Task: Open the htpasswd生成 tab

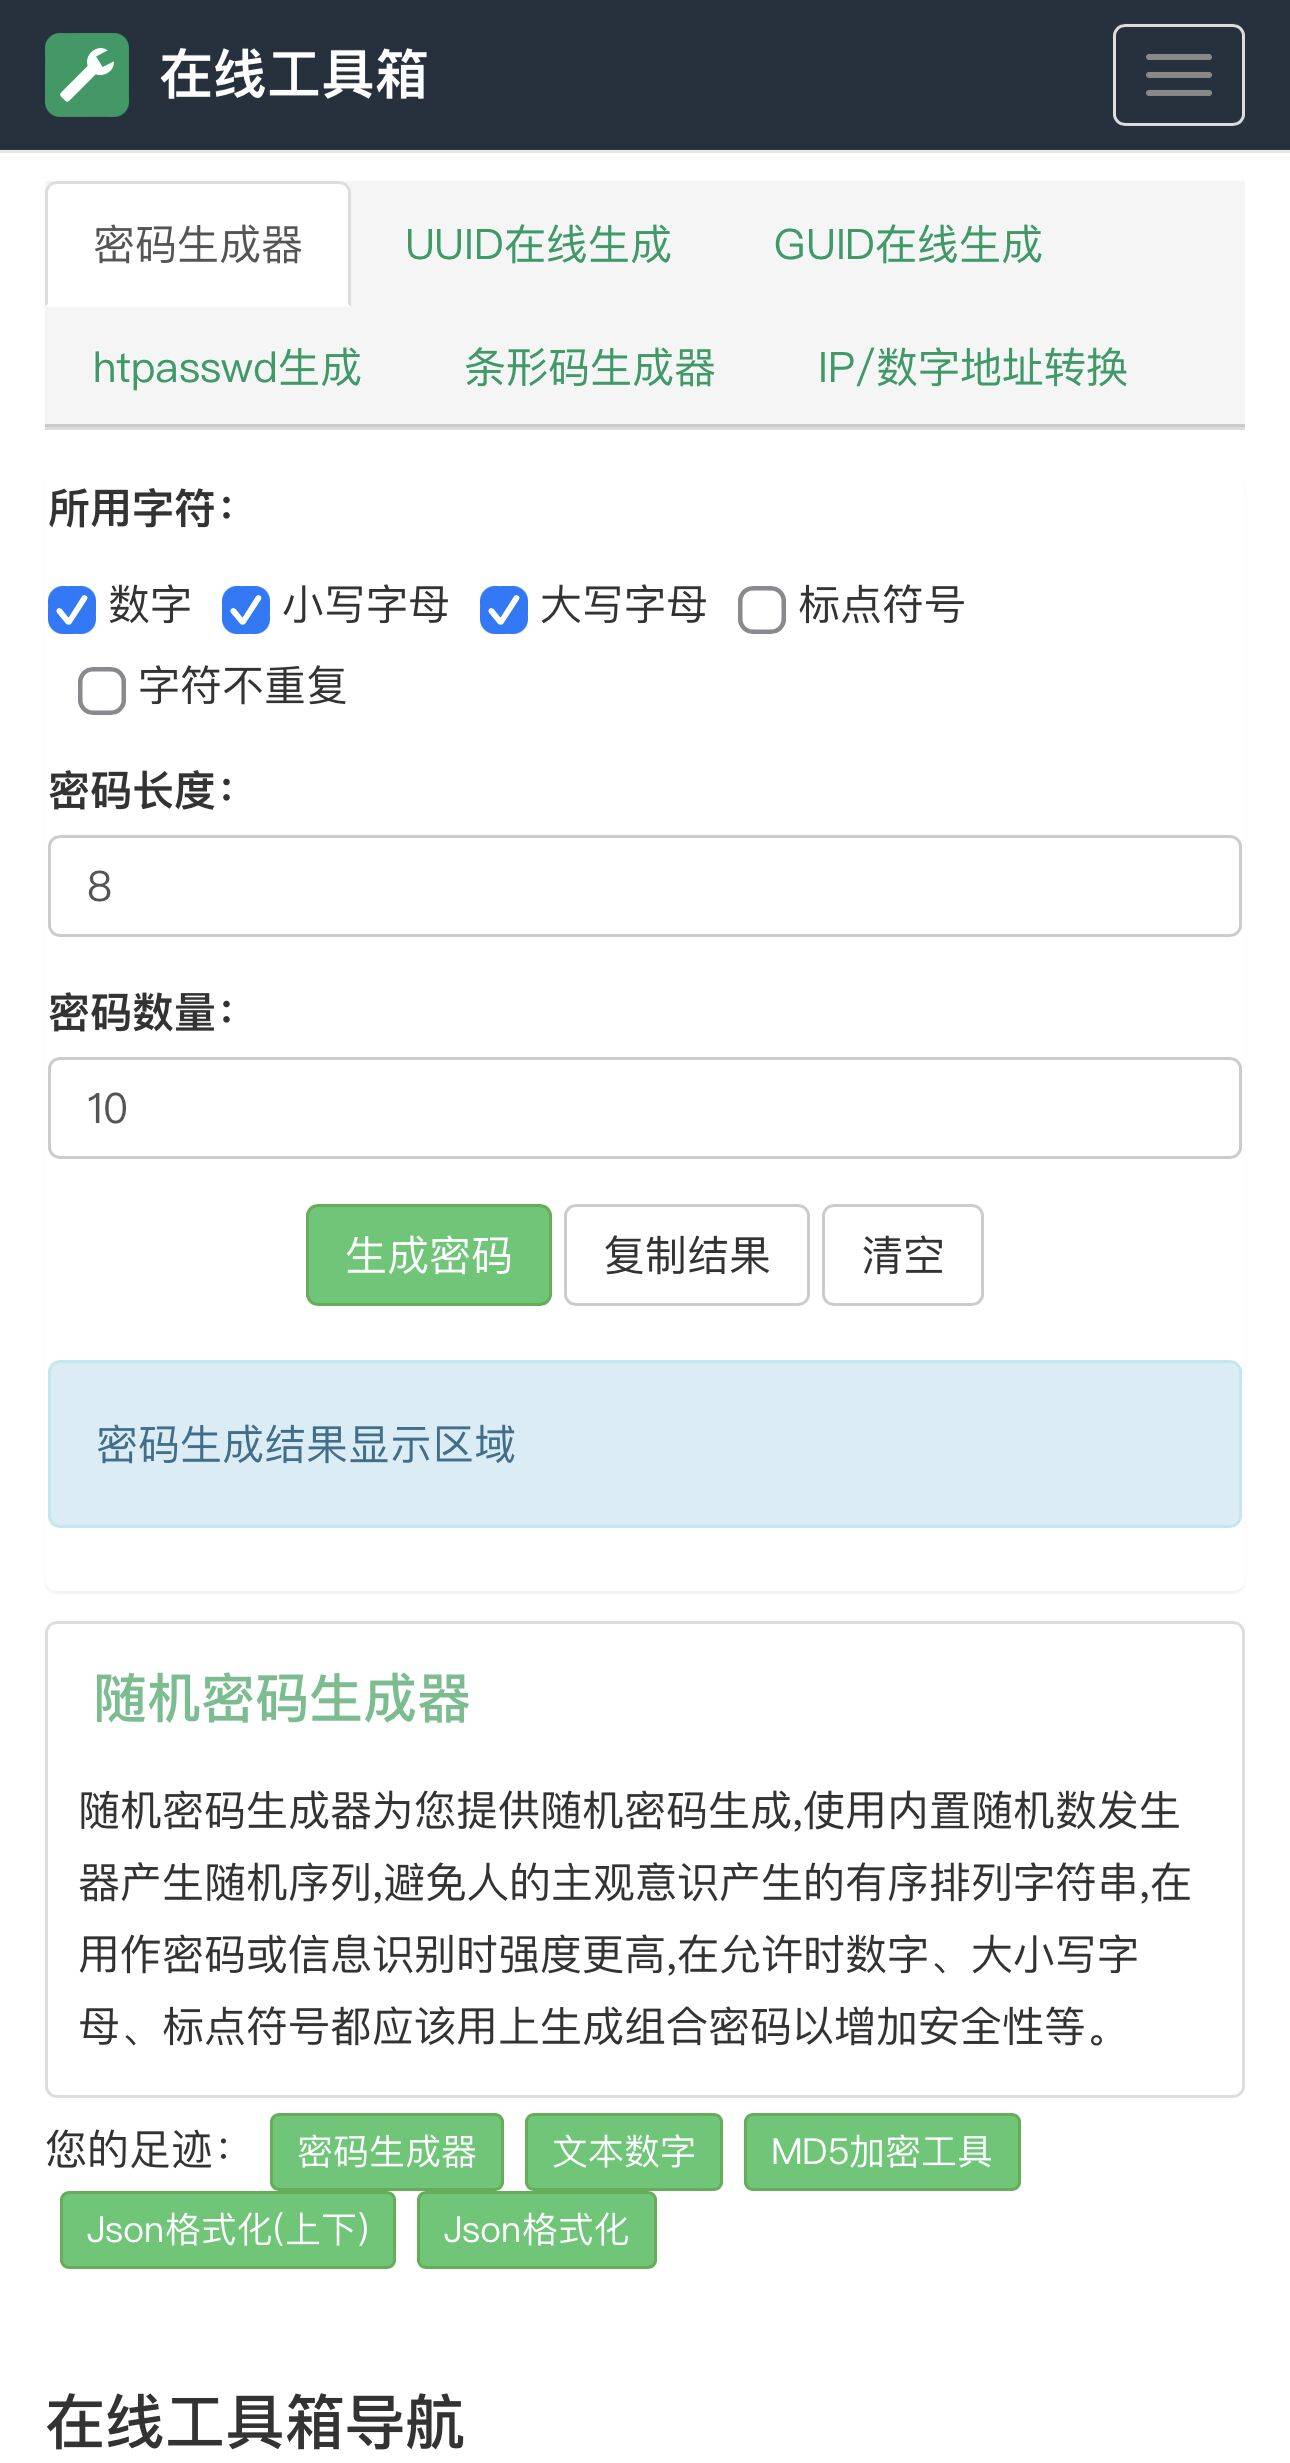Action: point(227,368)
